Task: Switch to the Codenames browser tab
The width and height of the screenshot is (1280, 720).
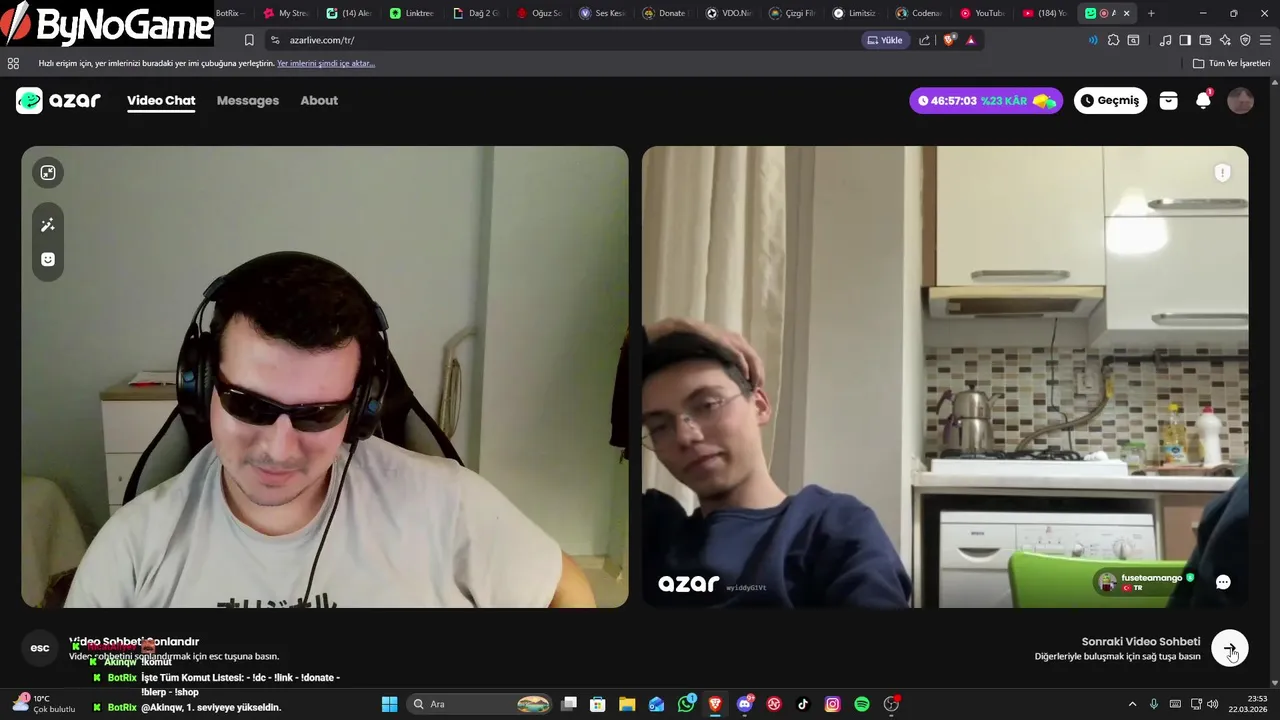Action: point(919,13)
